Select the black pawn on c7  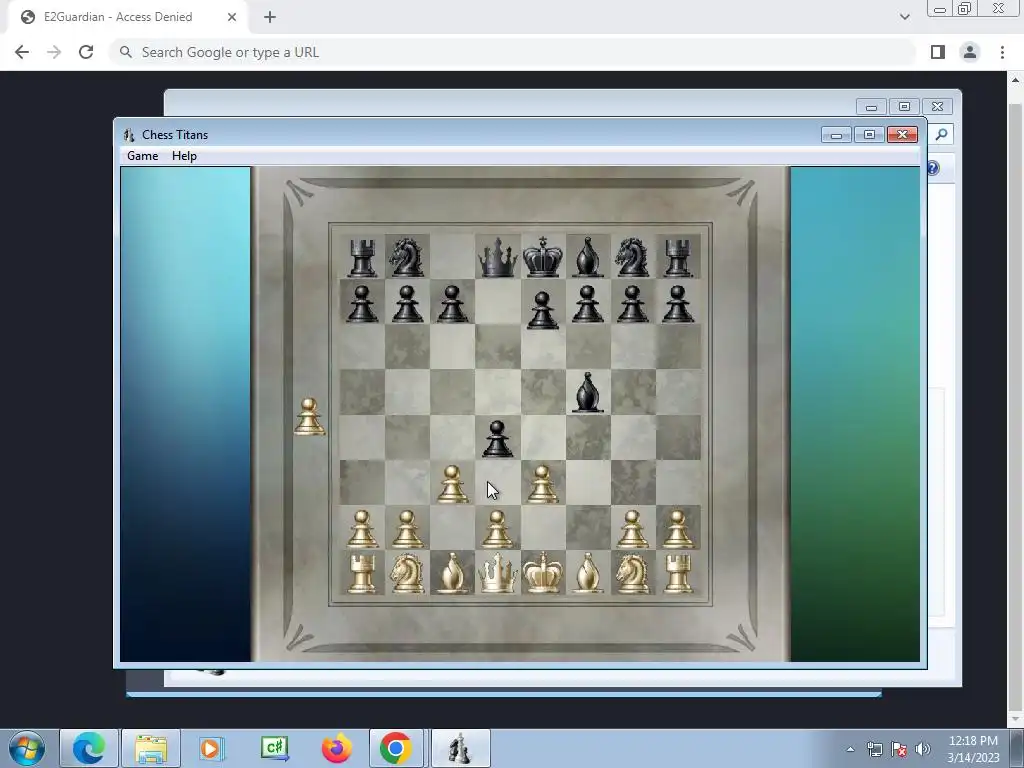click(x=452, y=304)
